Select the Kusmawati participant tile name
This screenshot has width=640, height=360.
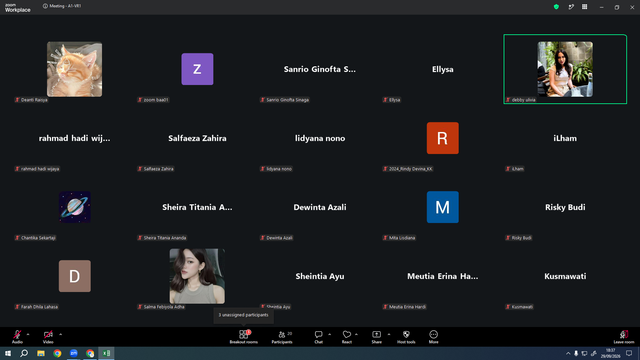point(565,276)
